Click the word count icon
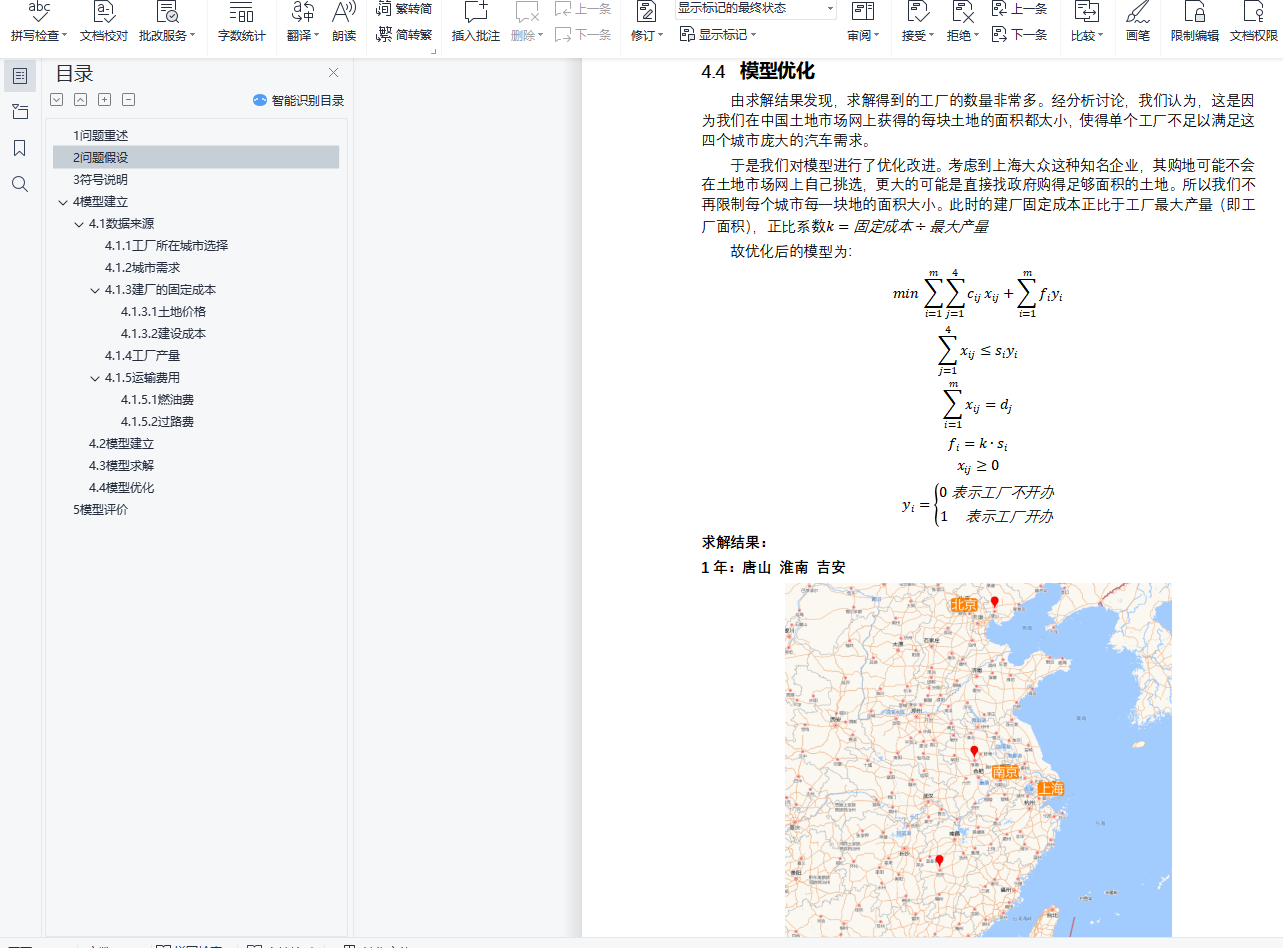 point(241,22)
